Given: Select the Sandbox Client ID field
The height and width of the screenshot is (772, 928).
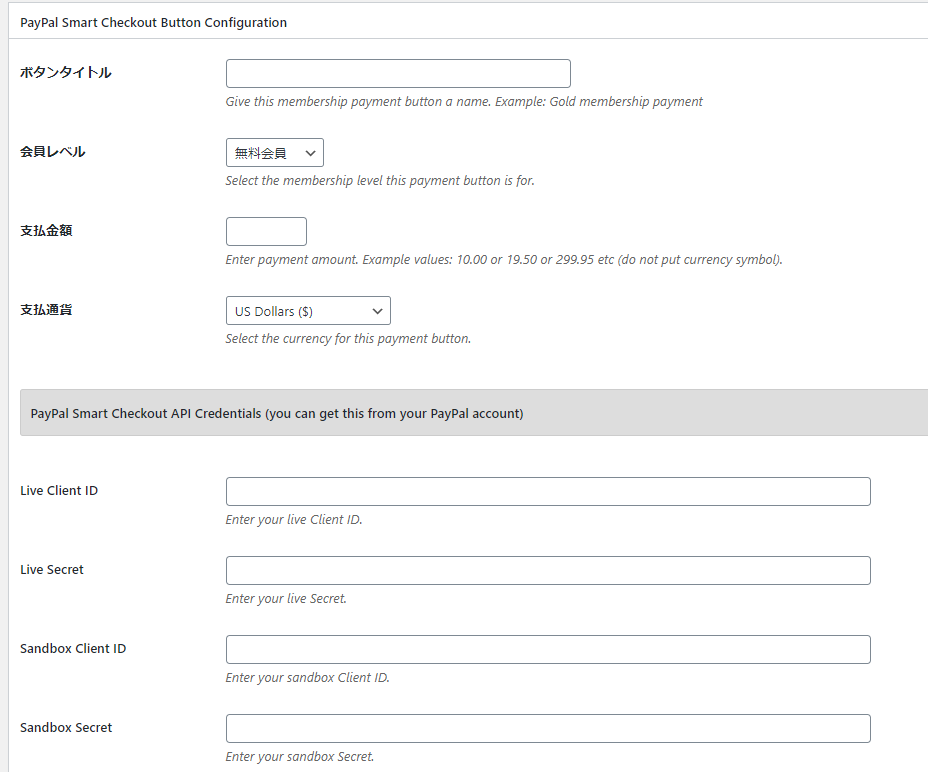Looking at the screenshot, I should (548, 649).
